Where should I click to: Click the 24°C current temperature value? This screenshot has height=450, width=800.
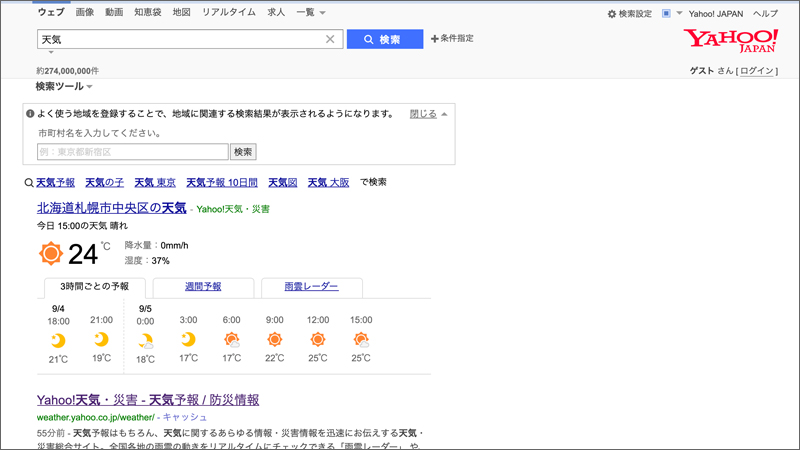88,254
